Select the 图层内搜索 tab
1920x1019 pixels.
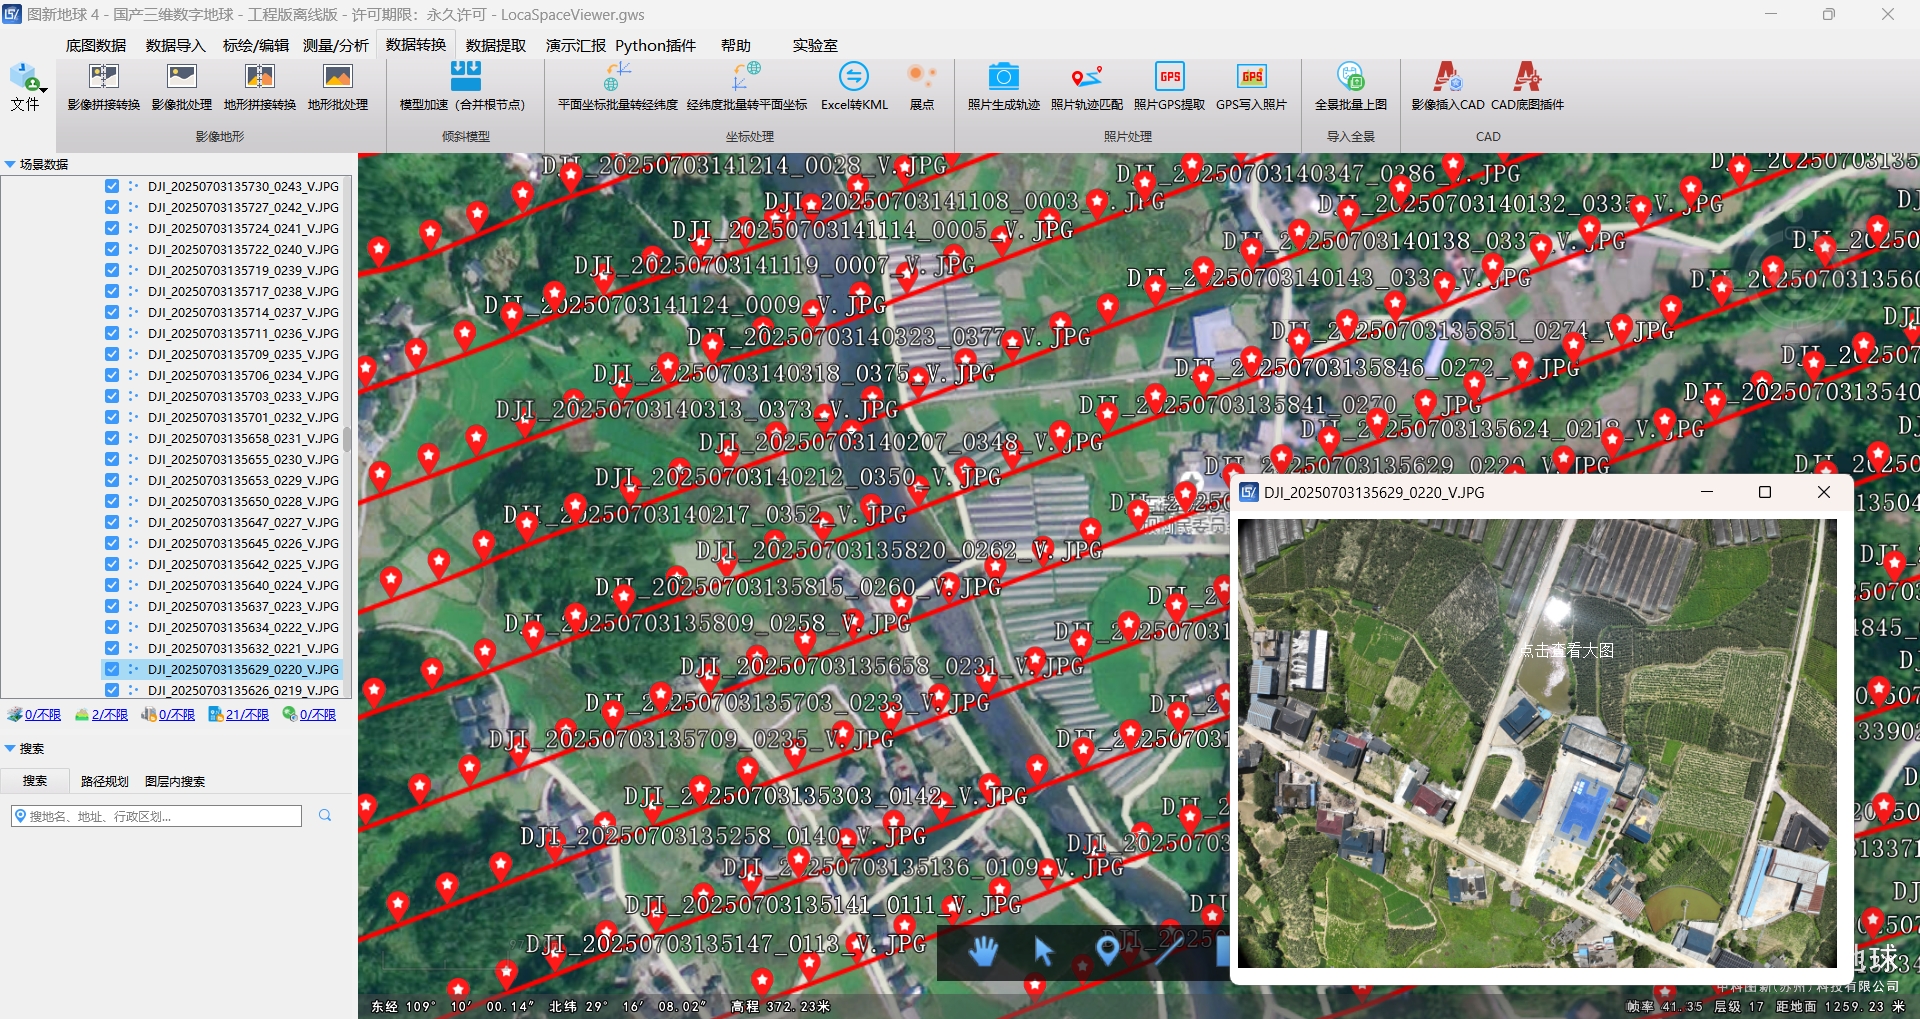click(175, 781)
